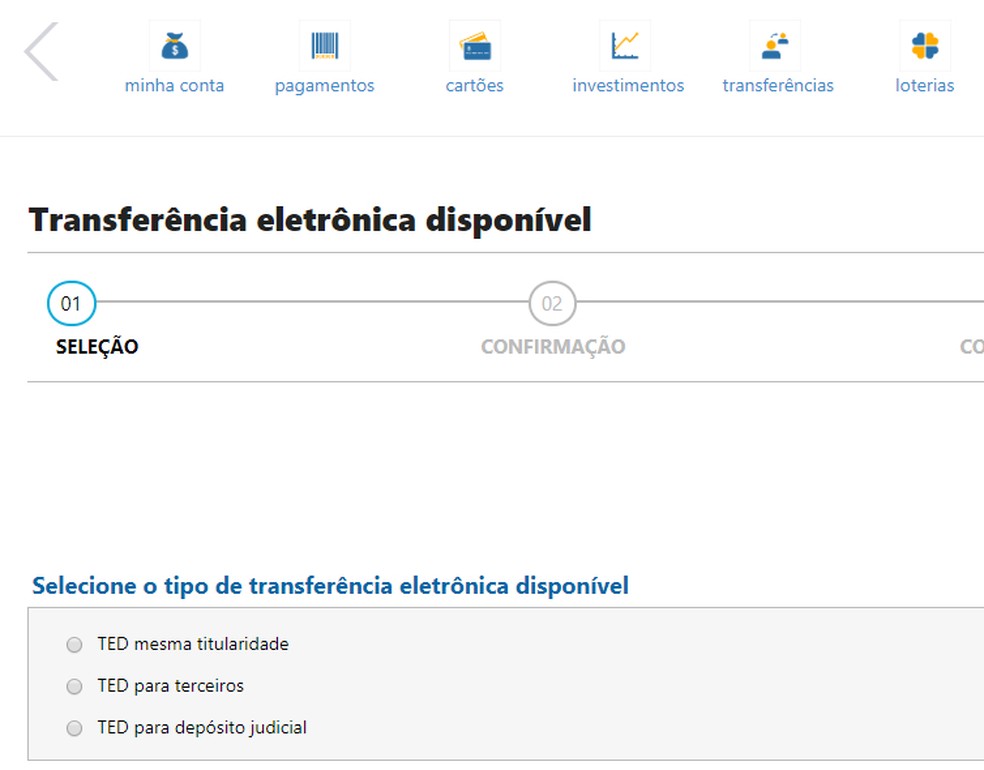This screenshot has height=770, width=984.
Task: Open the pagamentos menu item
Action: pos(324,85)
